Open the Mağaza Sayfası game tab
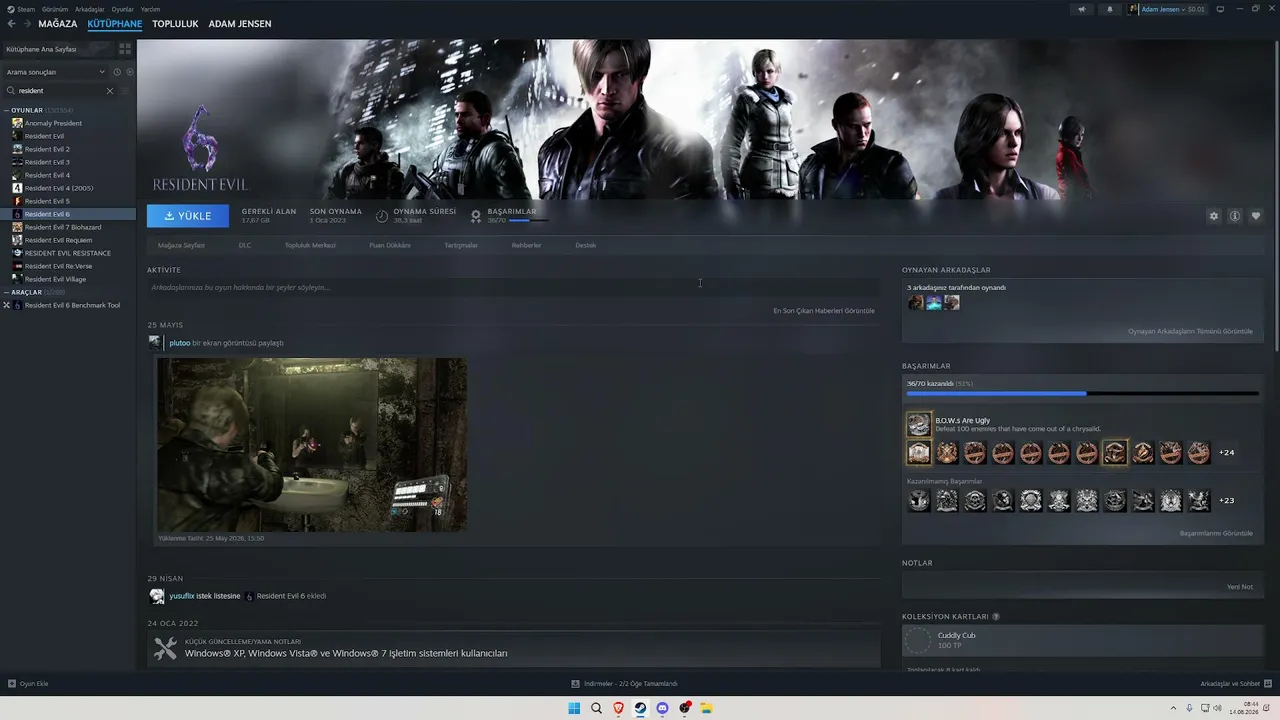Screen dimensions: 1280x720 [181, 245]
